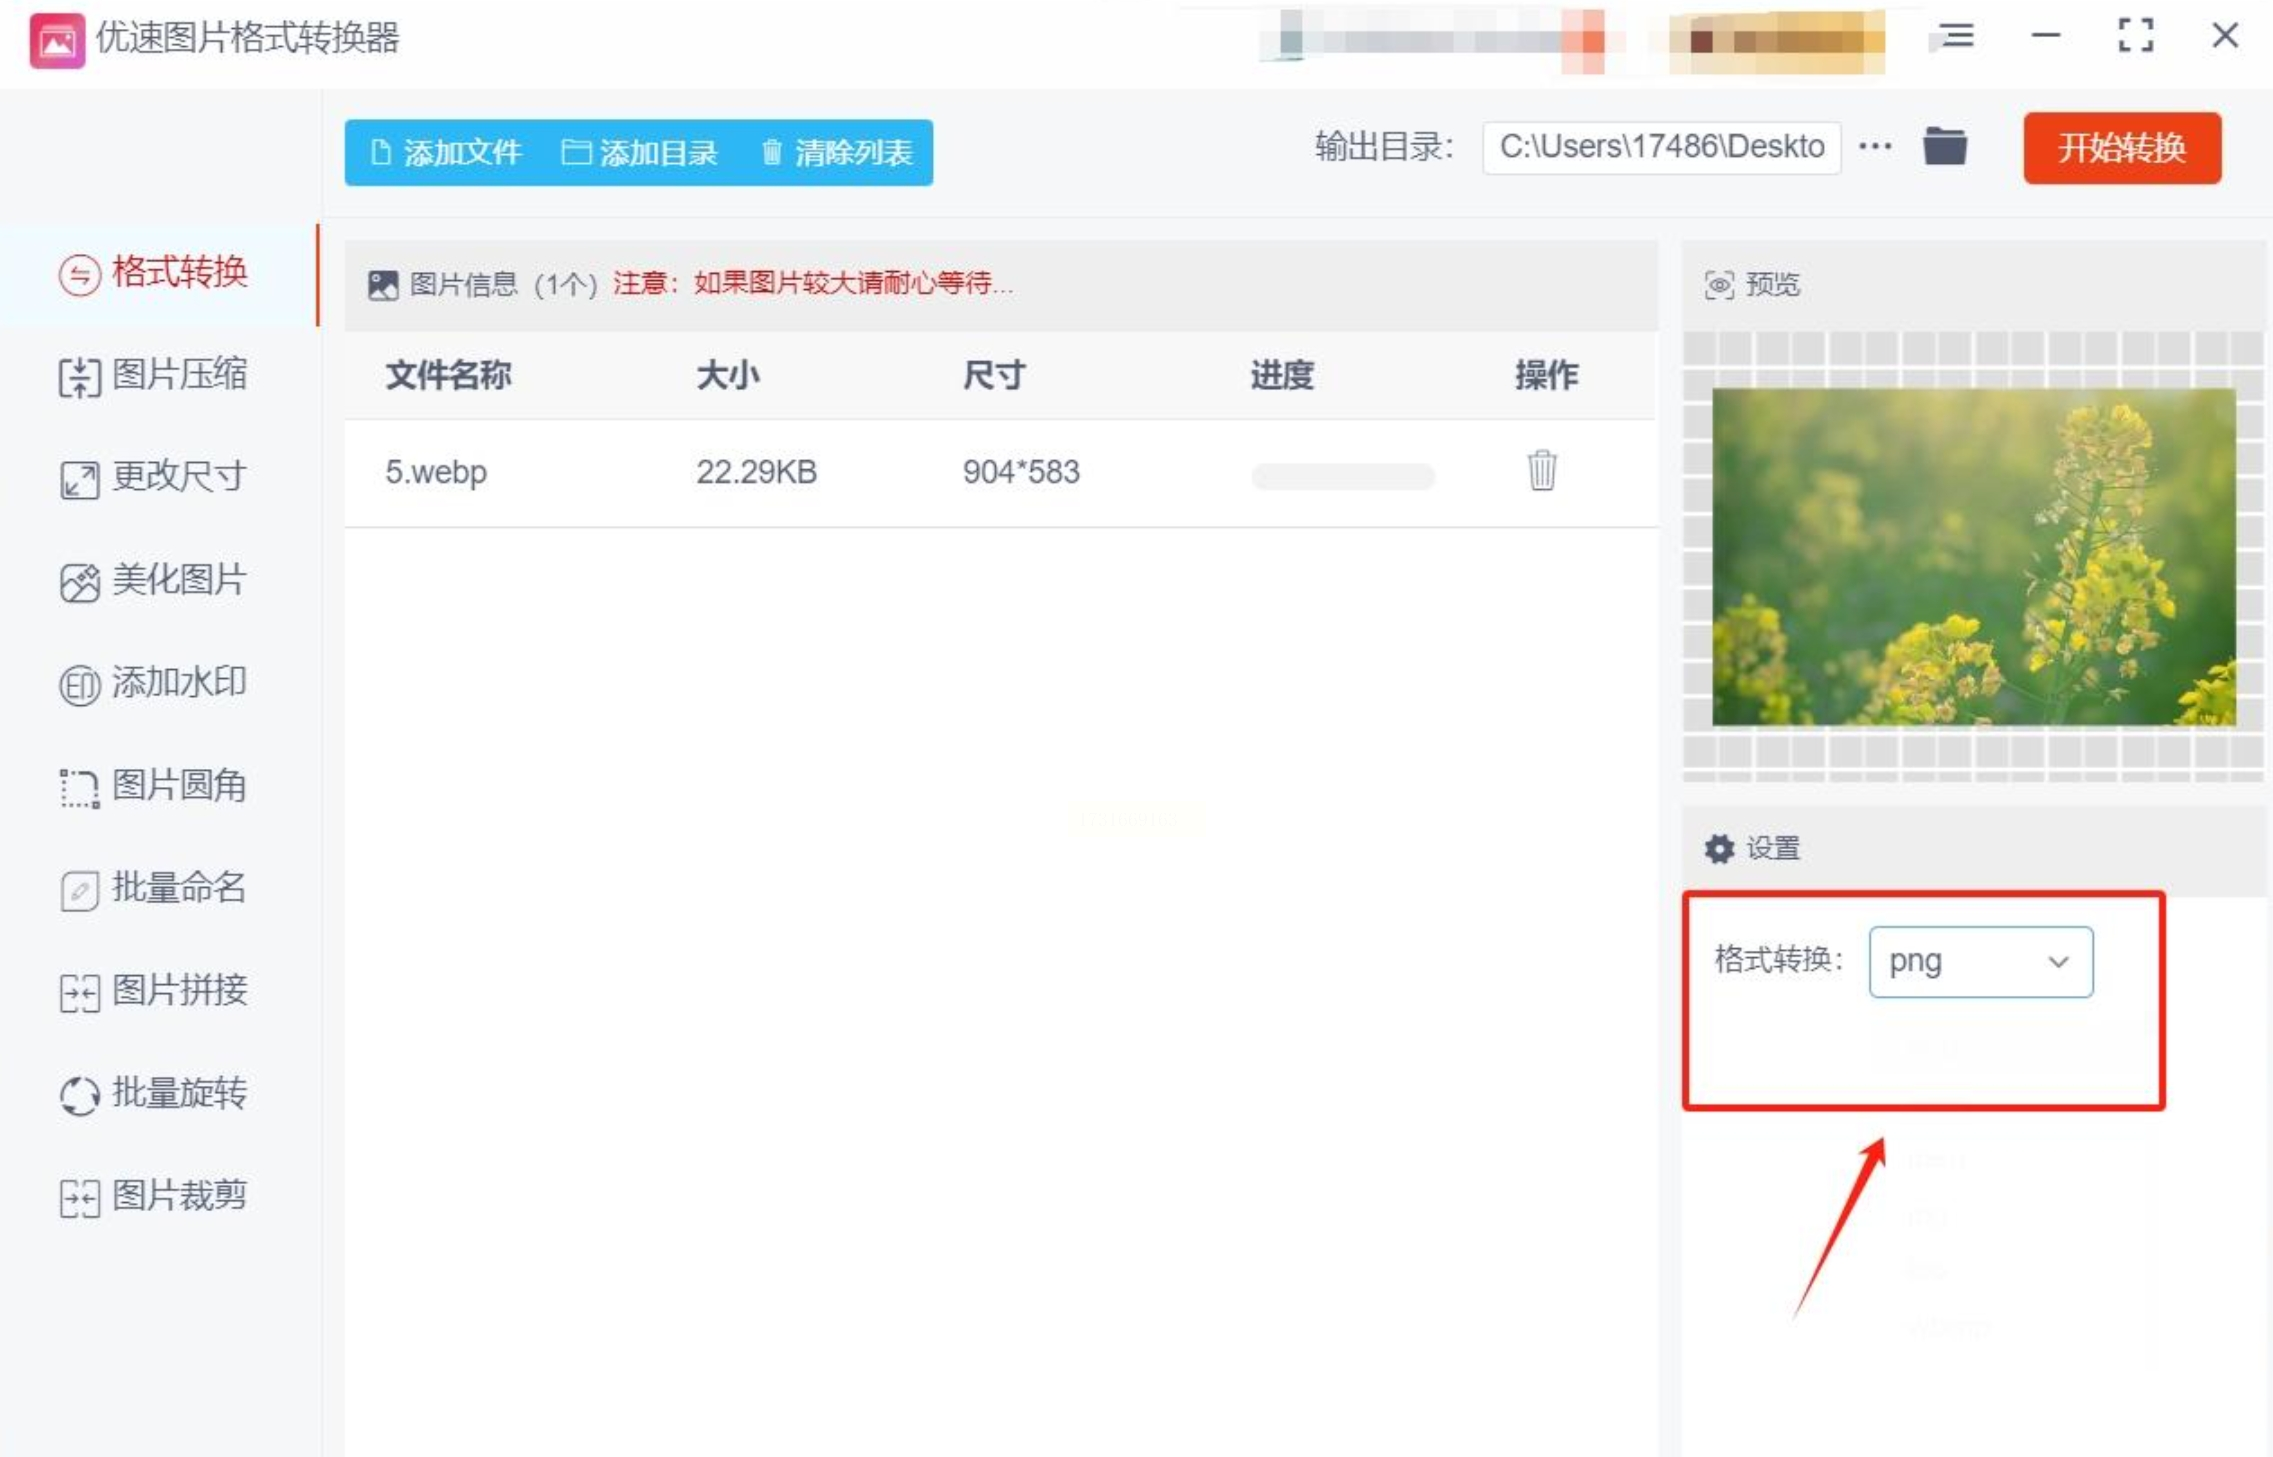This screenshot has width=2273, height=1457.
Task: Click the 图片压缩 compress icon
Action: [x=79, y=378]
